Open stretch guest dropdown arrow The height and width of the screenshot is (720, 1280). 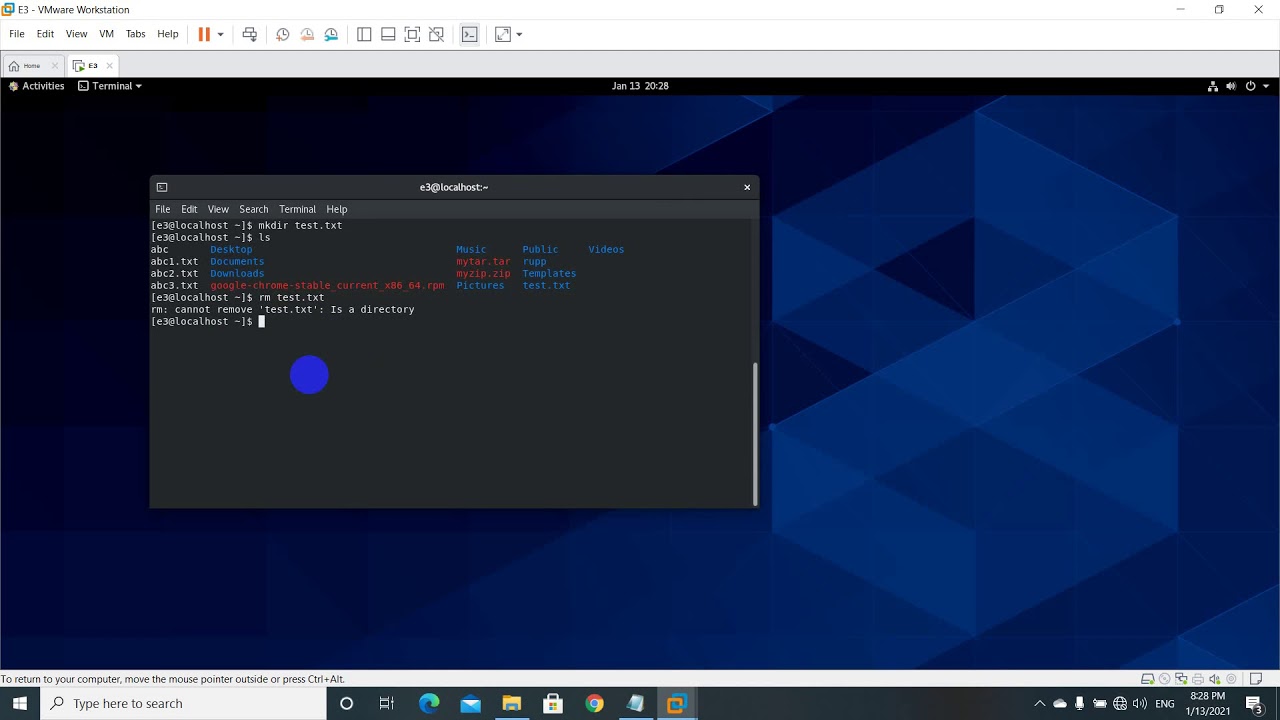point(519,34)
